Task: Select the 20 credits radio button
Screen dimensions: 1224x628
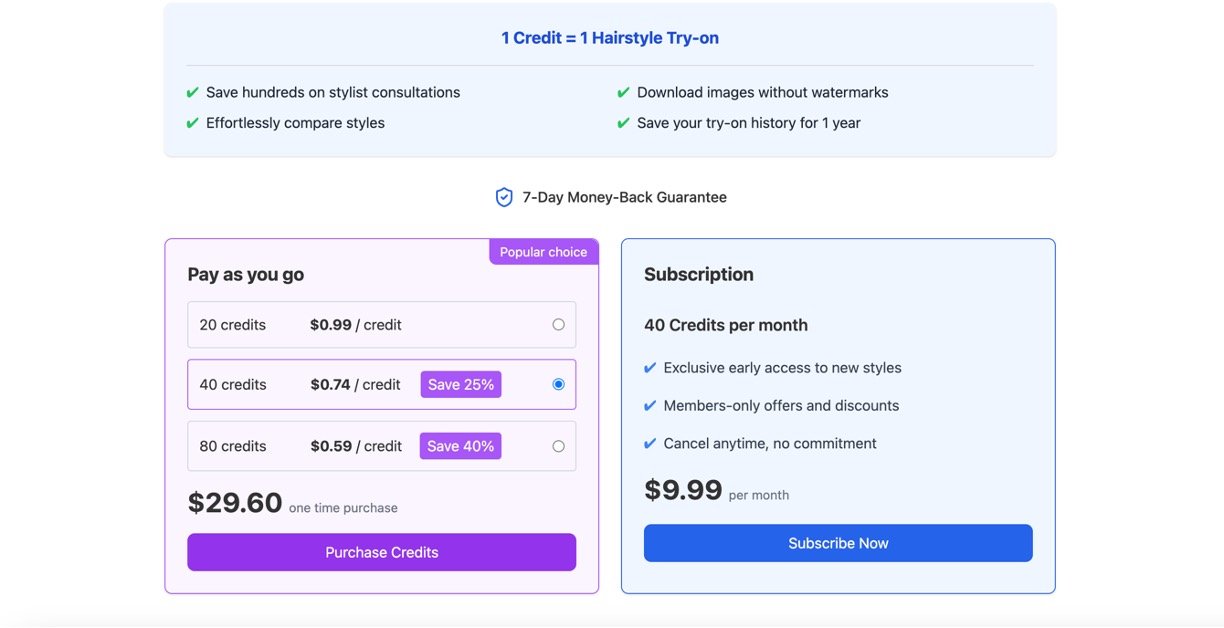Action: pos(558,325)
